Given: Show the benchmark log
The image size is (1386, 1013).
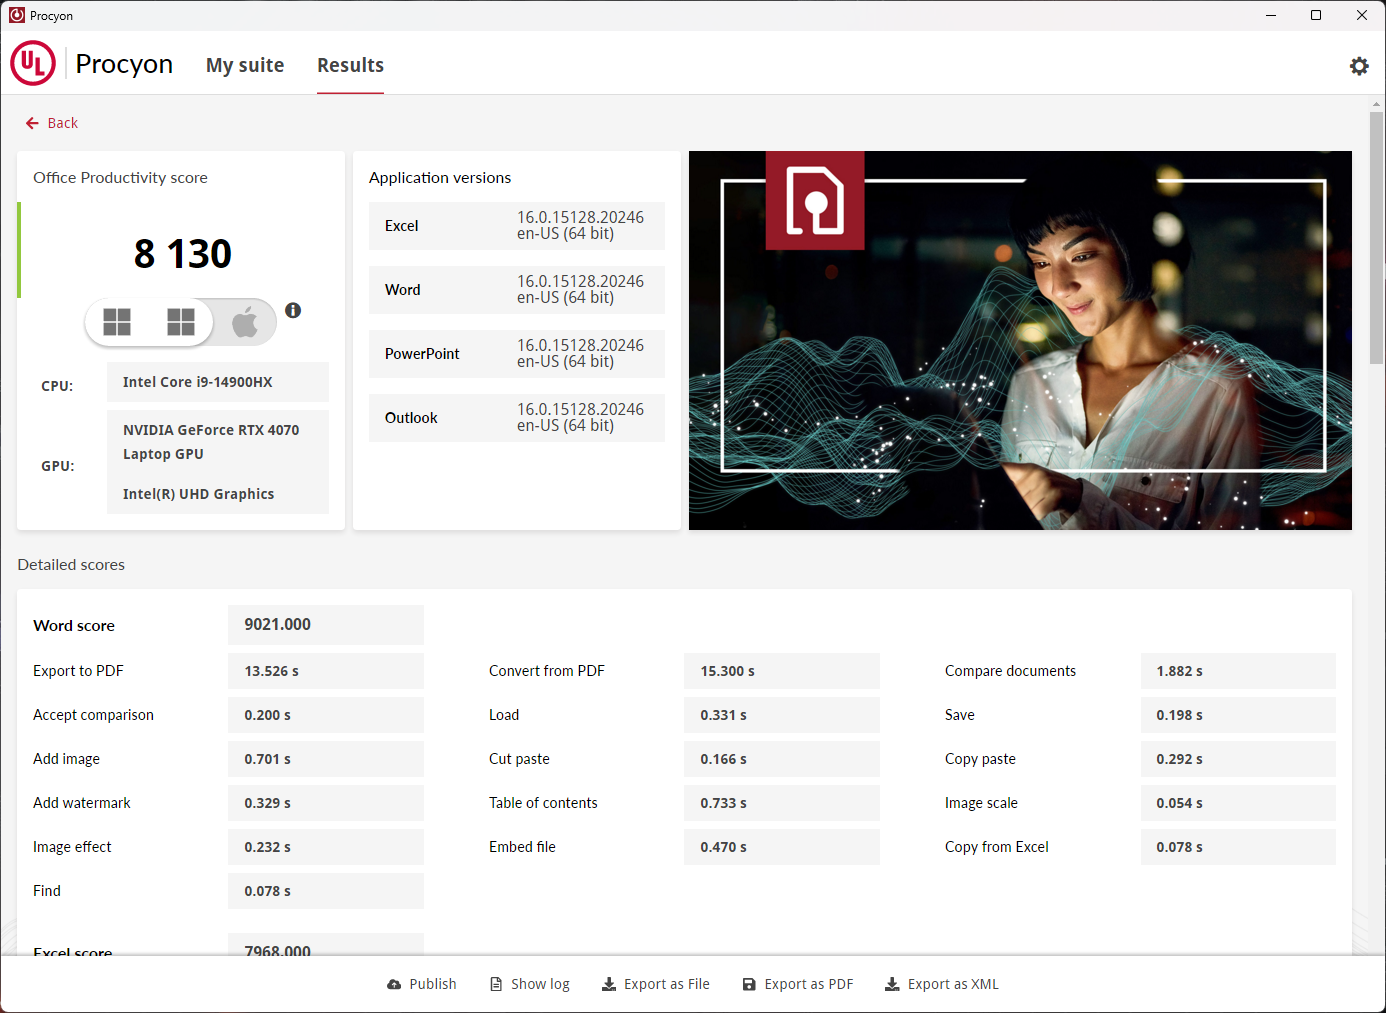Looking at the screenshot, I should coord(530,984).
